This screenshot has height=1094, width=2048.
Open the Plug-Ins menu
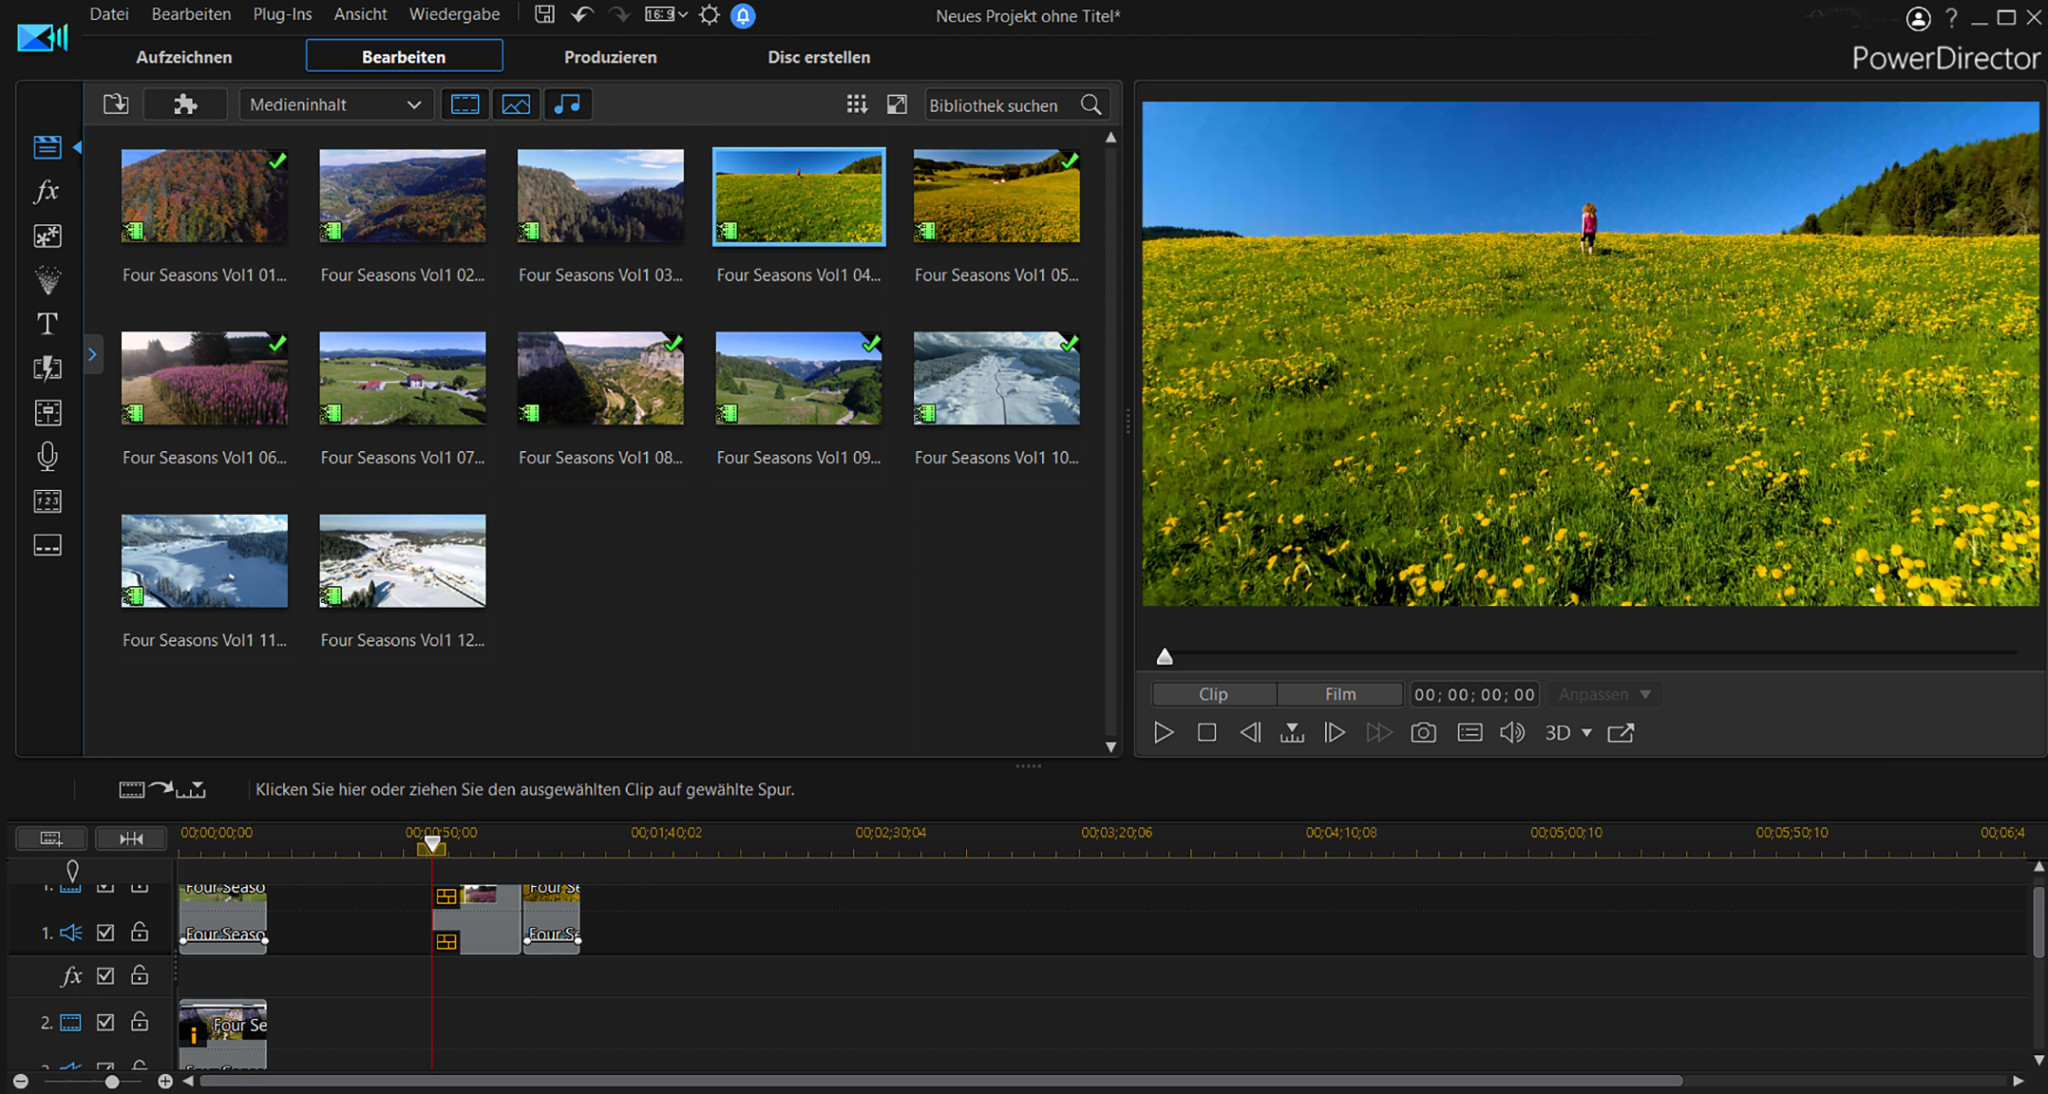click(282, 14)
